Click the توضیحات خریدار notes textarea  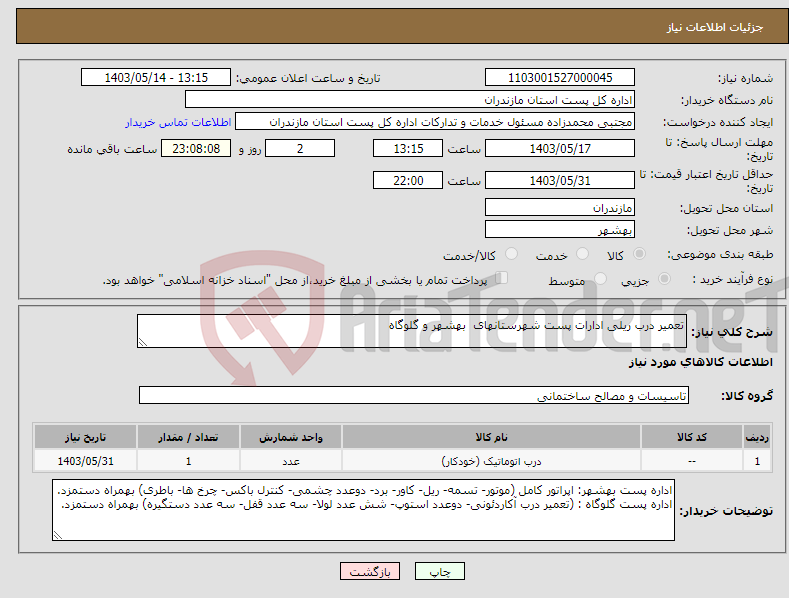click(363, 510)
